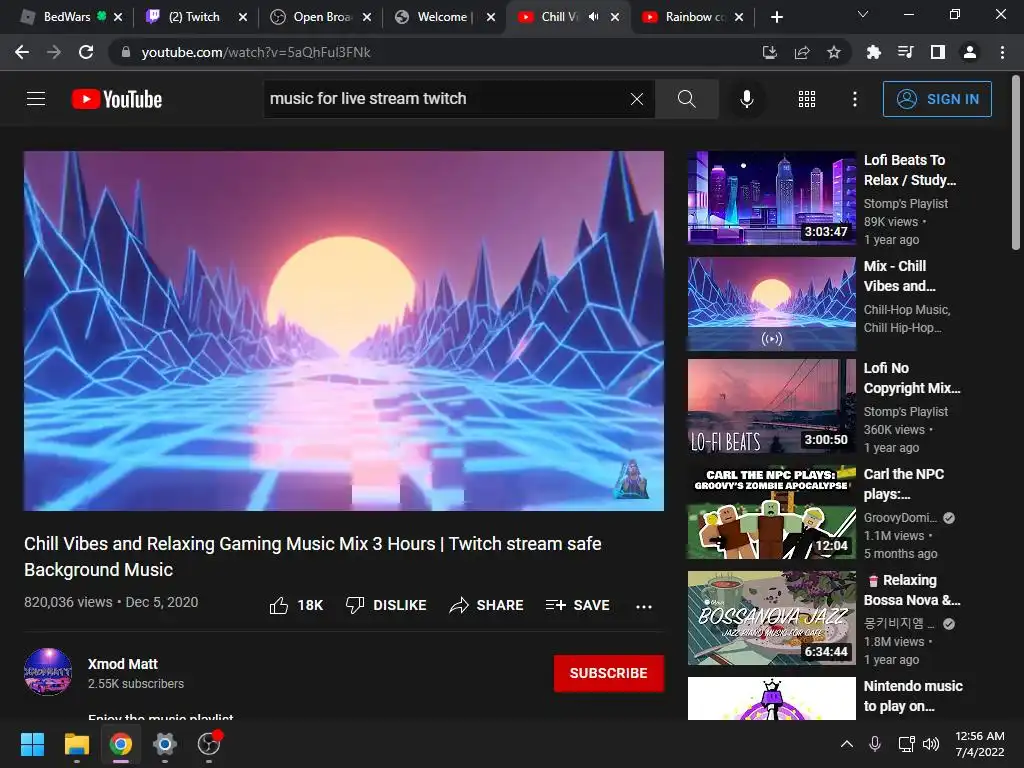Open the Xmod Matt channel name
Image resolution: width=1024 pixels, height=768 pixels.
point(123,664)
